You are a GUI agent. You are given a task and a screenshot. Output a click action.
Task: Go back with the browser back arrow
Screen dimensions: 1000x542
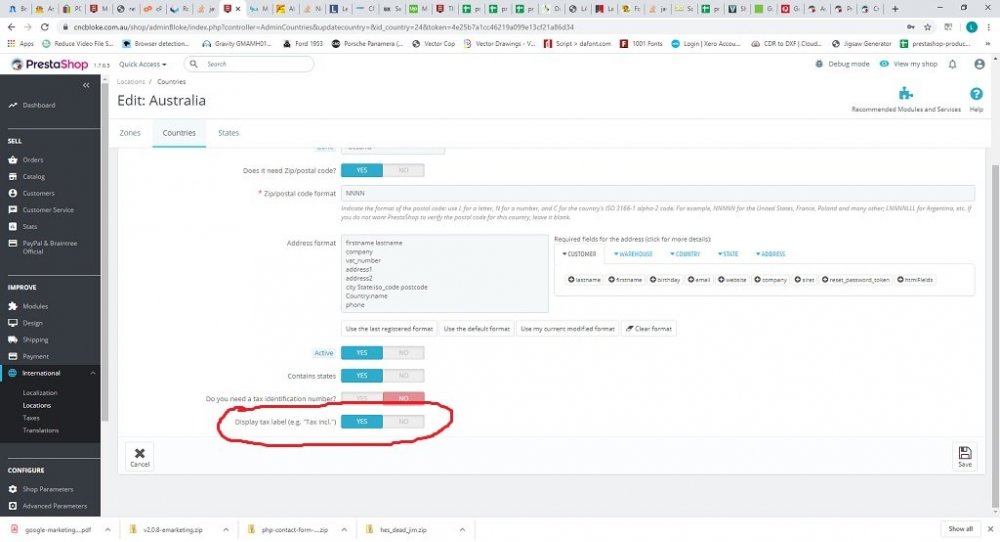point(11,27)
